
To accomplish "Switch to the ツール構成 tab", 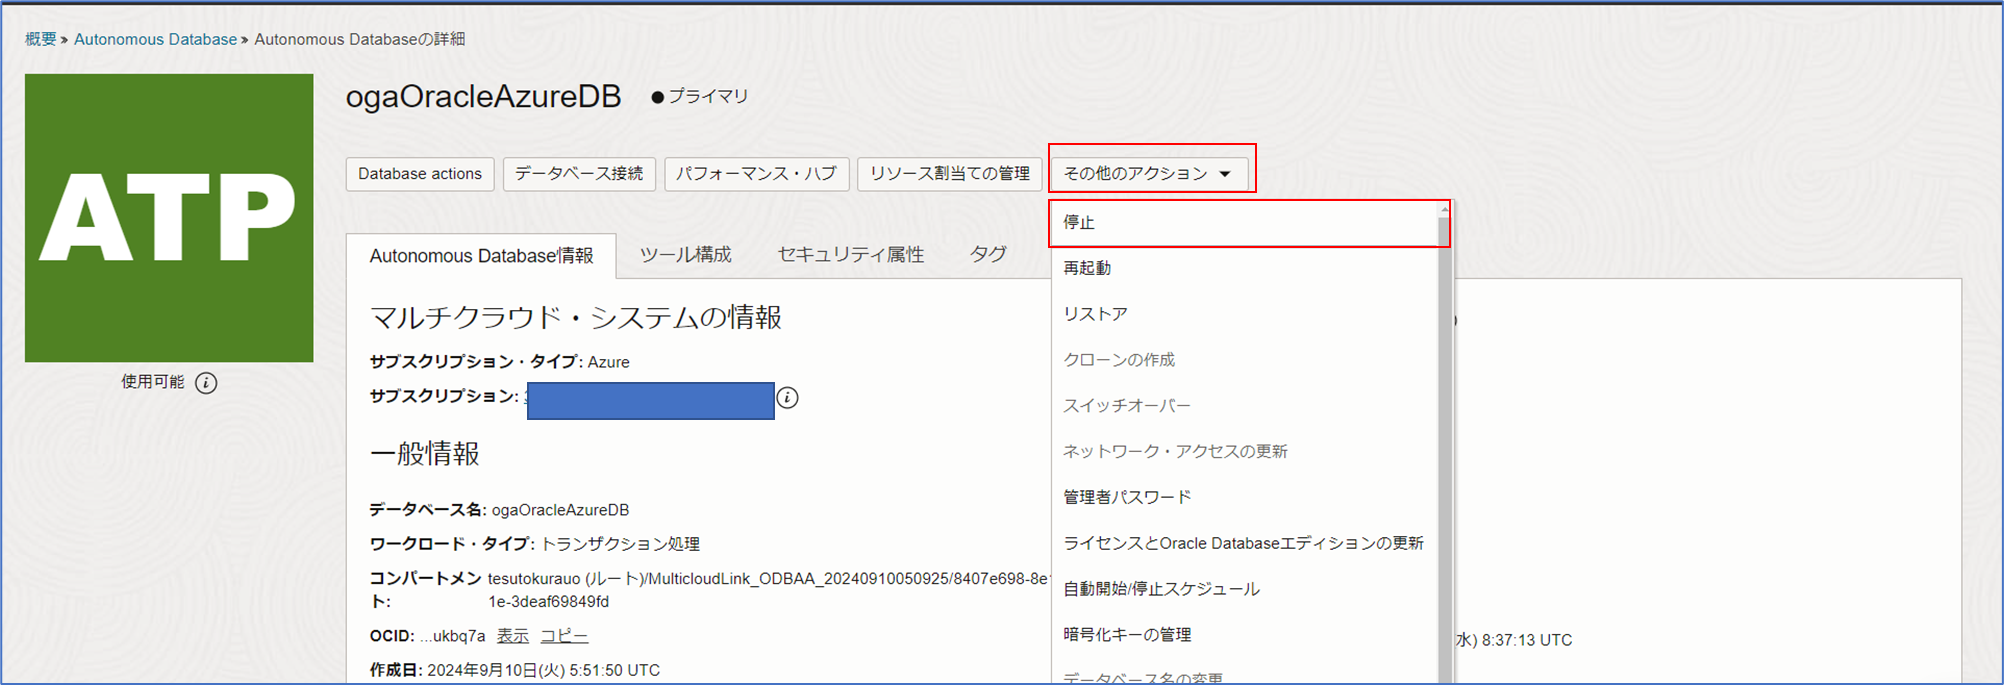I will (685, 255).
